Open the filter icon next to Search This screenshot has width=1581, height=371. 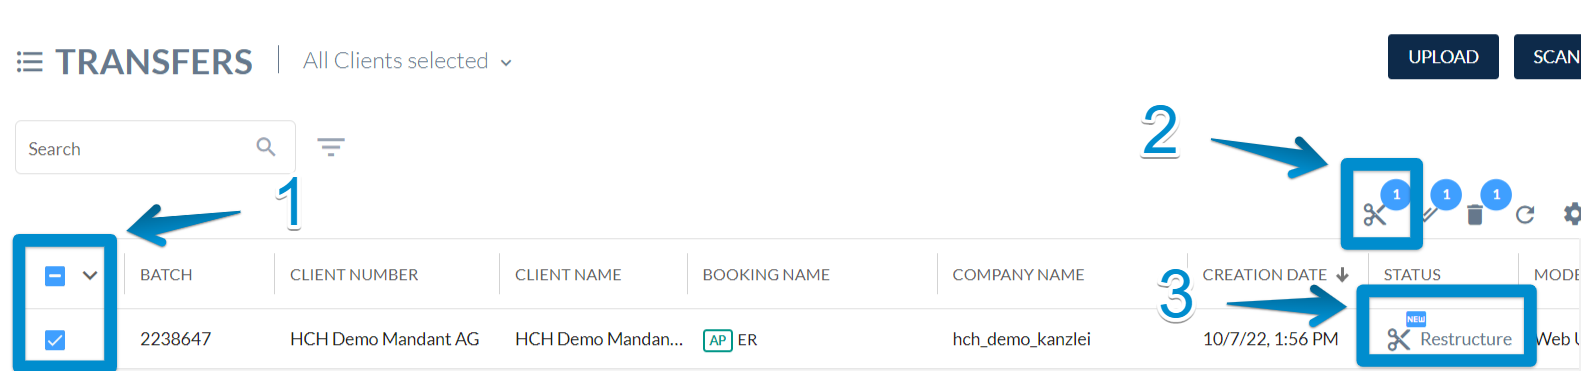[331, 147]
